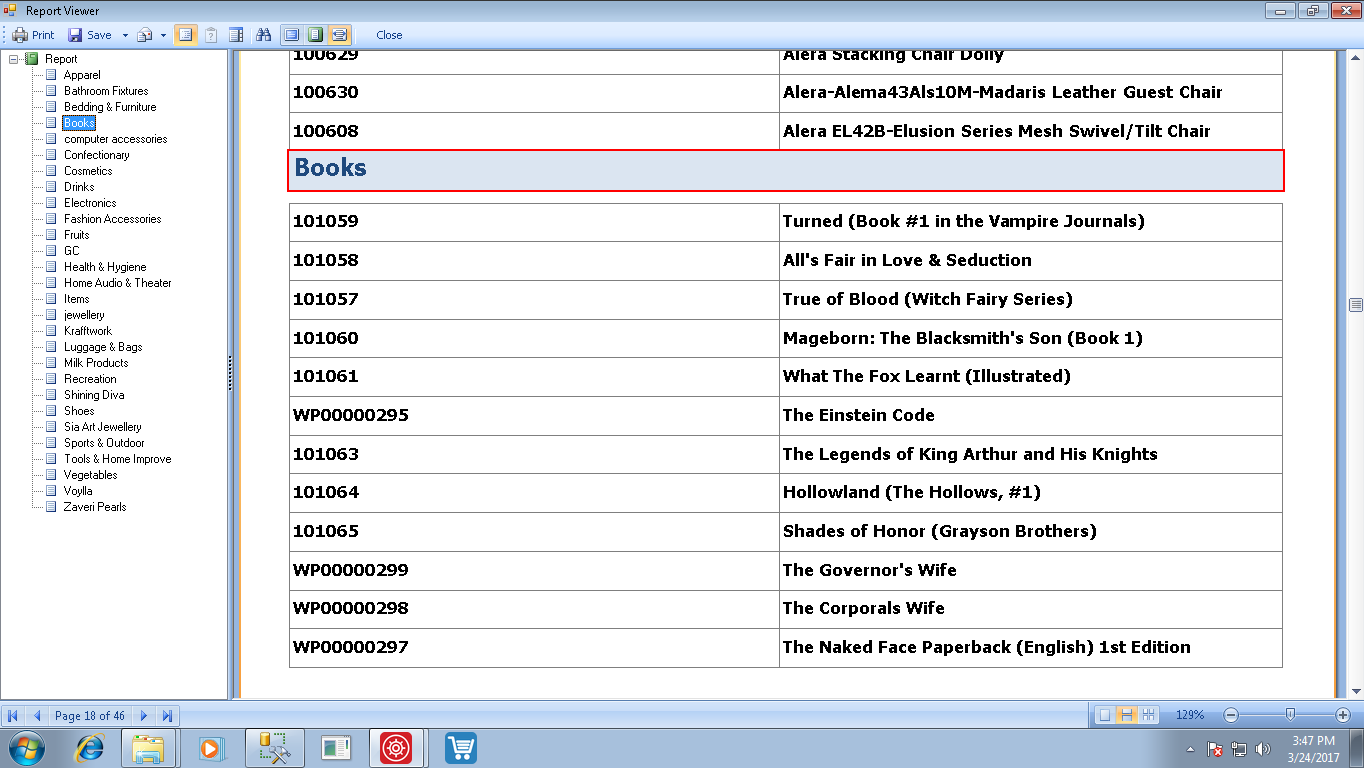Select Sports & Outdoor category
The image size is (1364, 768).
(104, 443)
